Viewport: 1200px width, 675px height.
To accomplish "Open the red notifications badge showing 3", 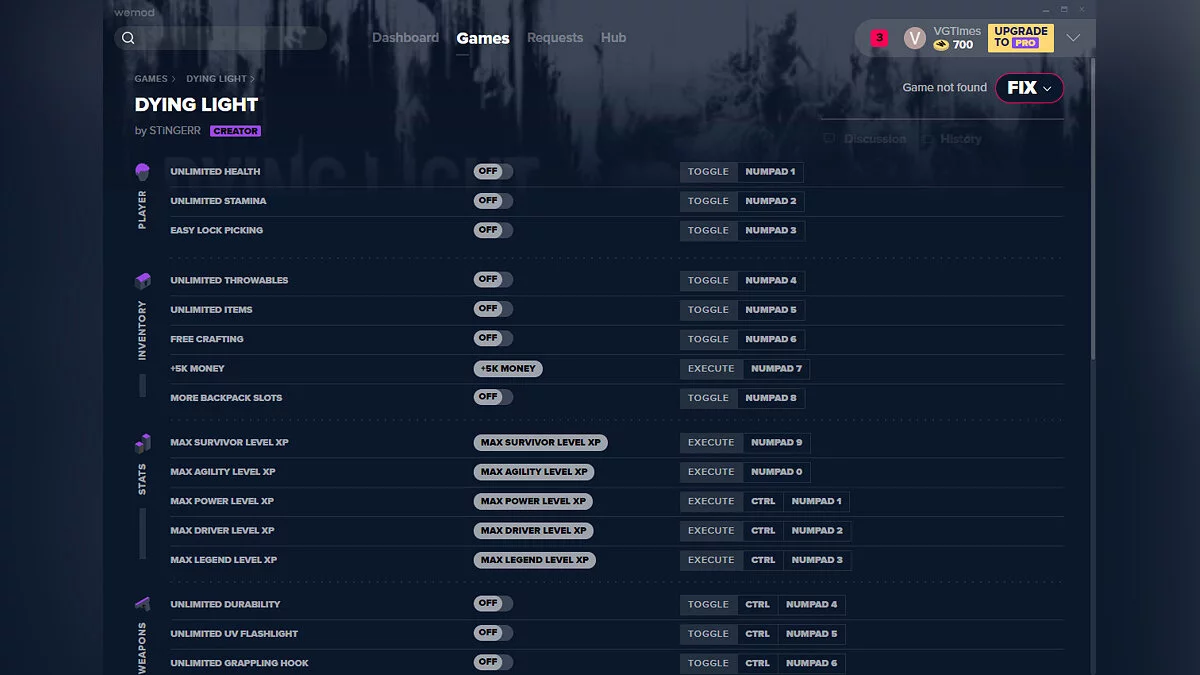I will [x=879, y=38].
